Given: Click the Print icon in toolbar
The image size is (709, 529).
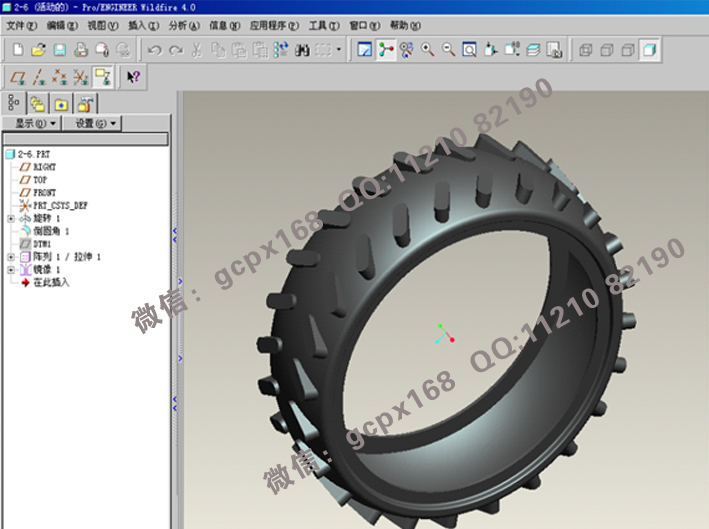Looking at the screenshot, I should (x=80, y=49).
